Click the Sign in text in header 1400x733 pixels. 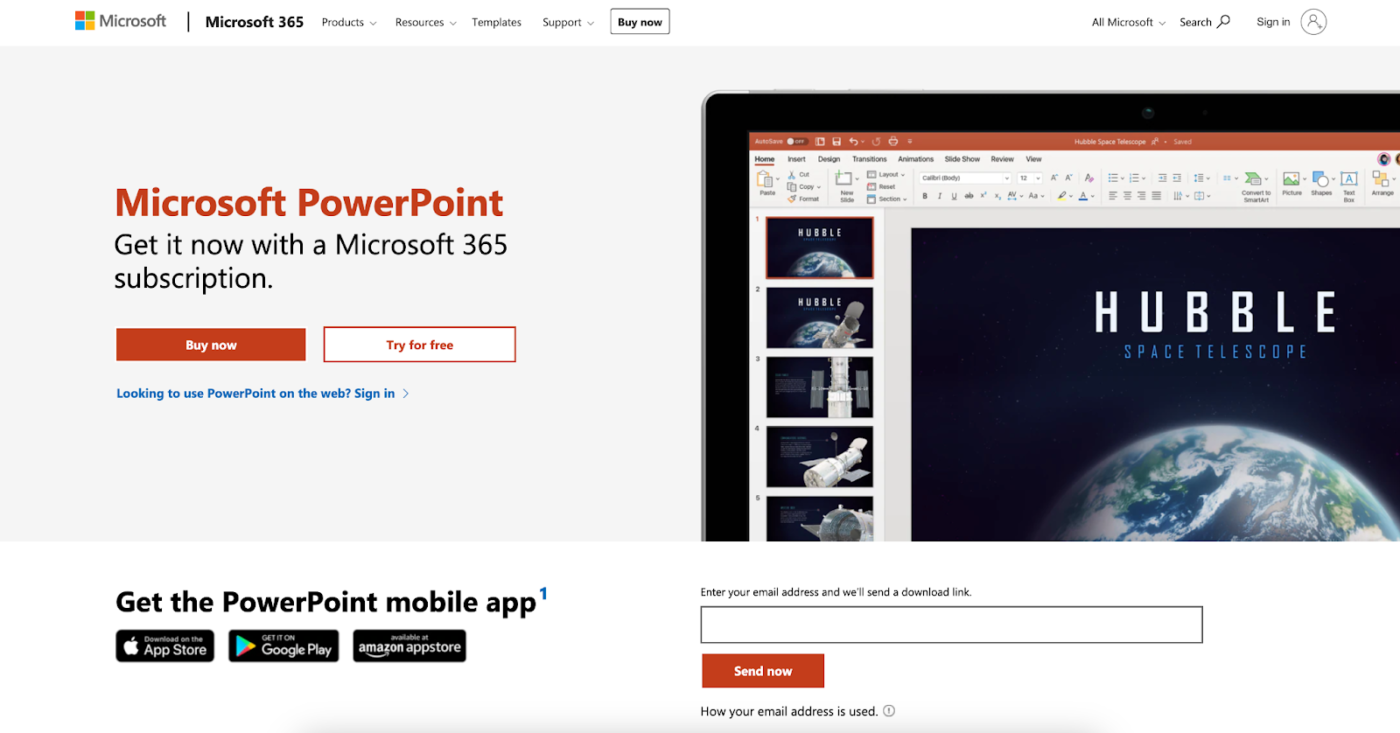(1273, 22)
